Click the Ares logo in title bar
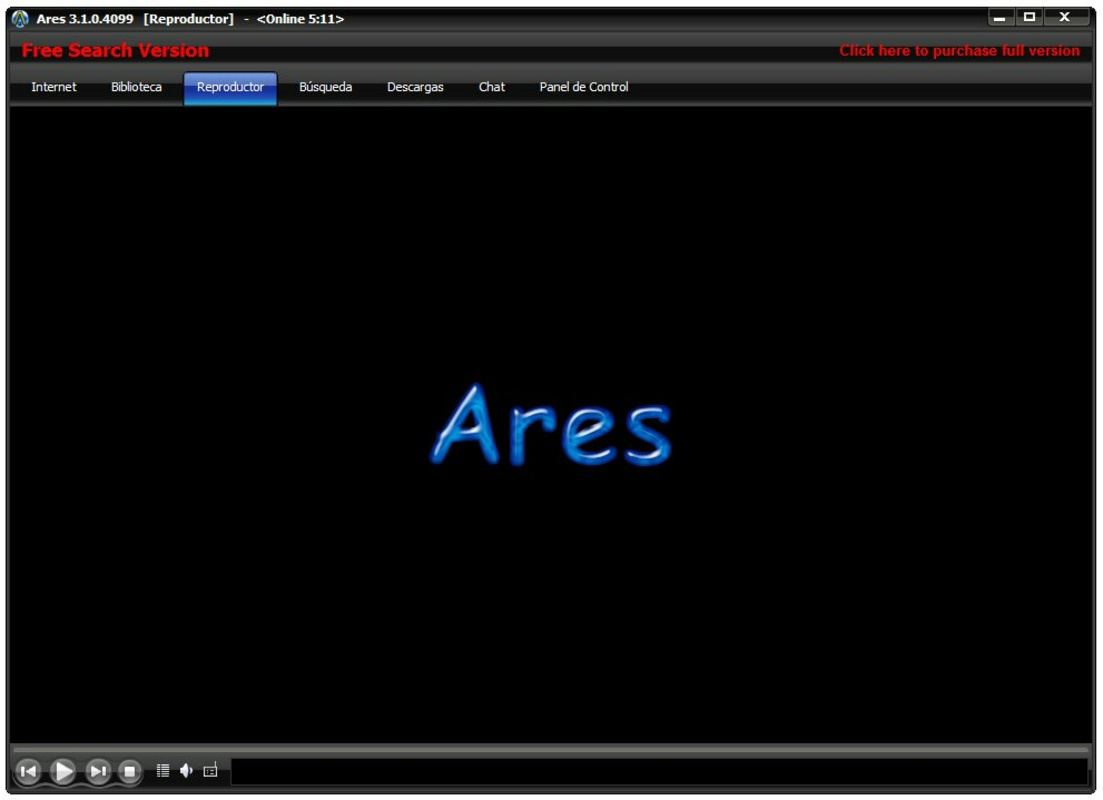 tap(20, 18)
